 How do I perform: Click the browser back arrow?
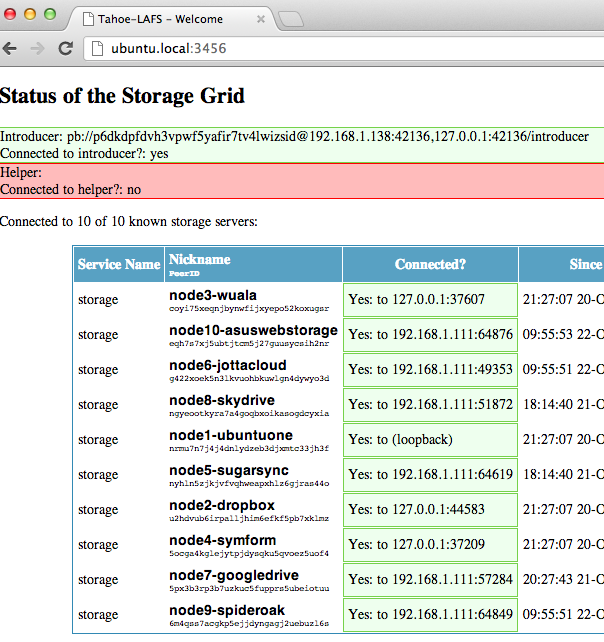[9, 49]
